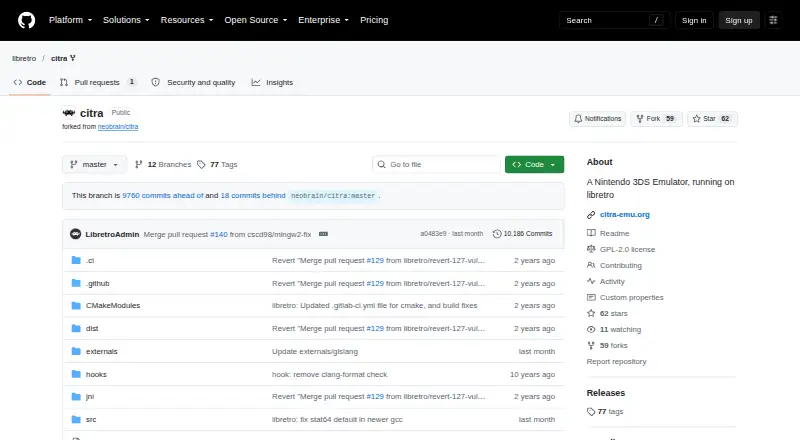Switch to the Pull requests tab
Screen dimensions: 800x440
(97, 82)
